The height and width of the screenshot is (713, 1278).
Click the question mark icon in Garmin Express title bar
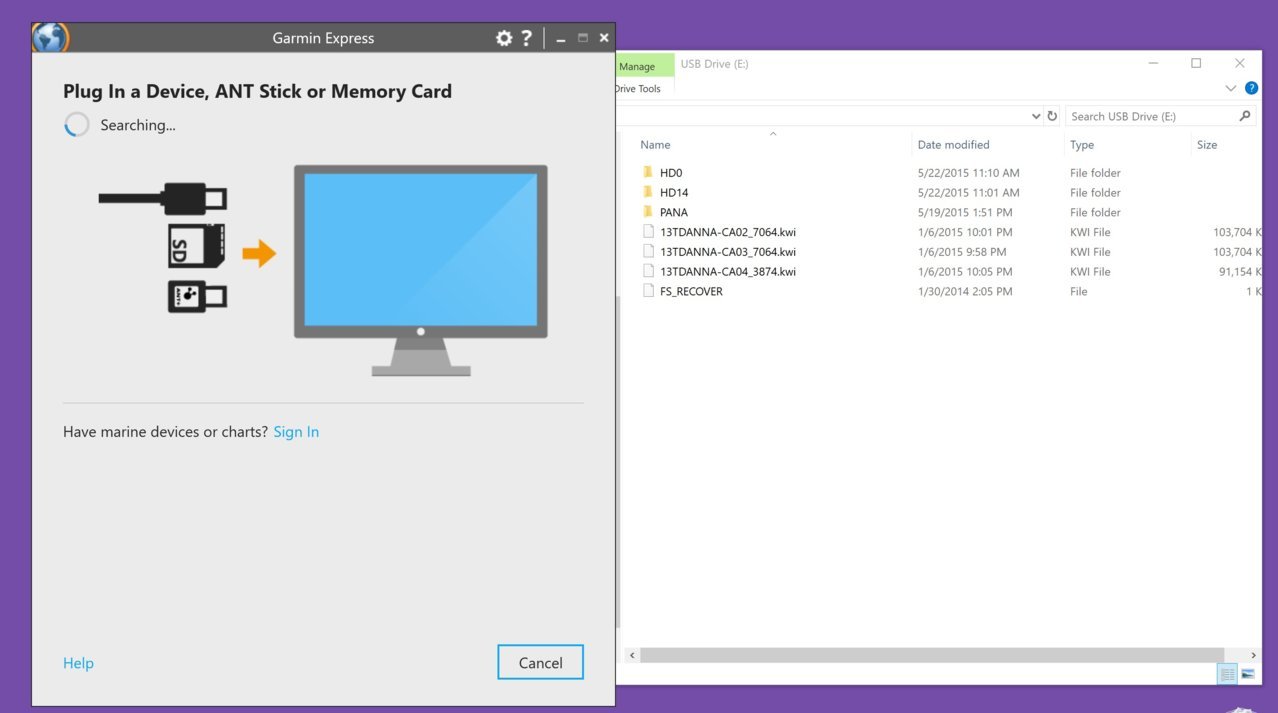click(527, 38)
